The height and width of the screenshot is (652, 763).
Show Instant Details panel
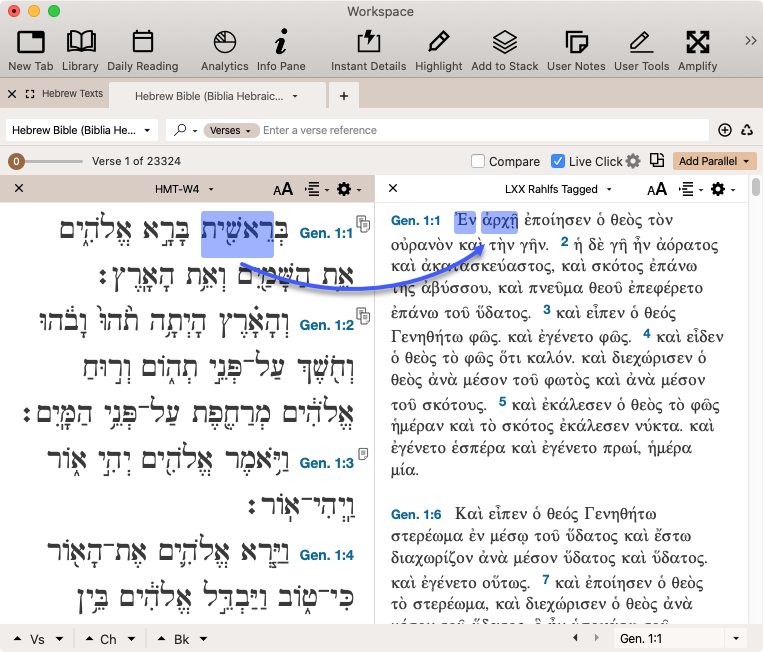[x=368, y=50]
